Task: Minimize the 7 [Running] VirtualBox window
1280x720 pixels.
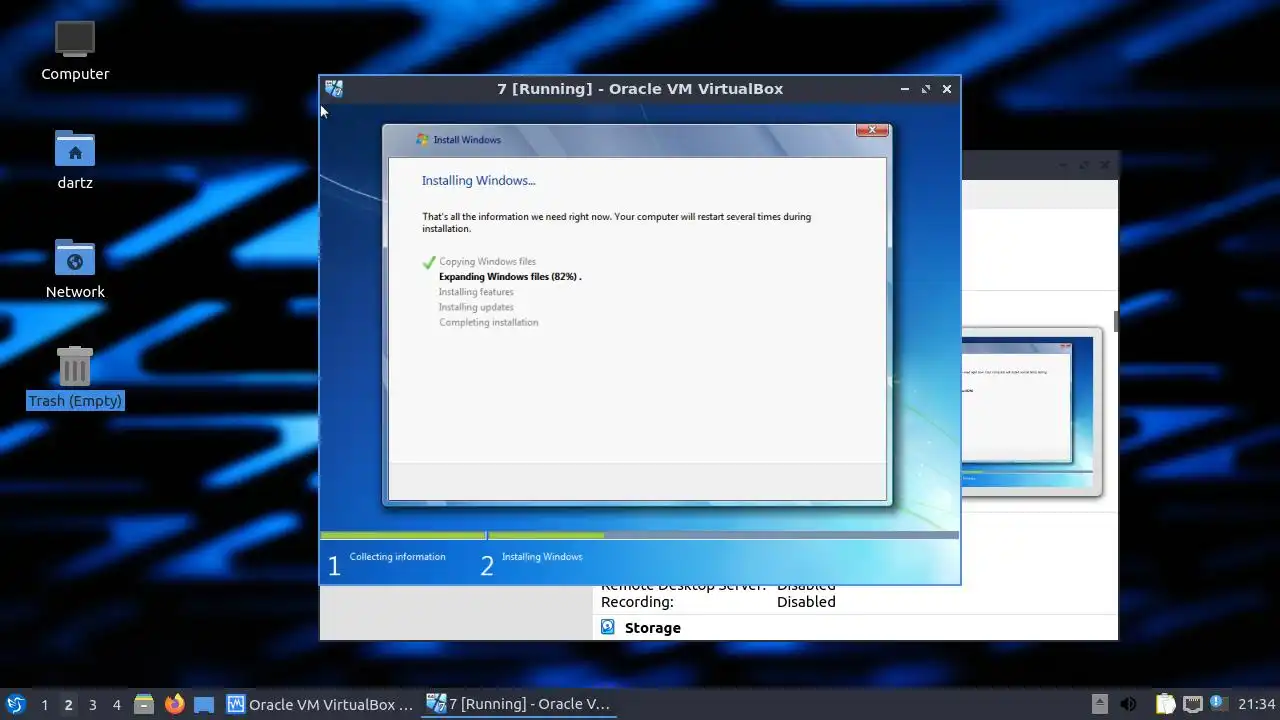Action: (x=905, y=89)
